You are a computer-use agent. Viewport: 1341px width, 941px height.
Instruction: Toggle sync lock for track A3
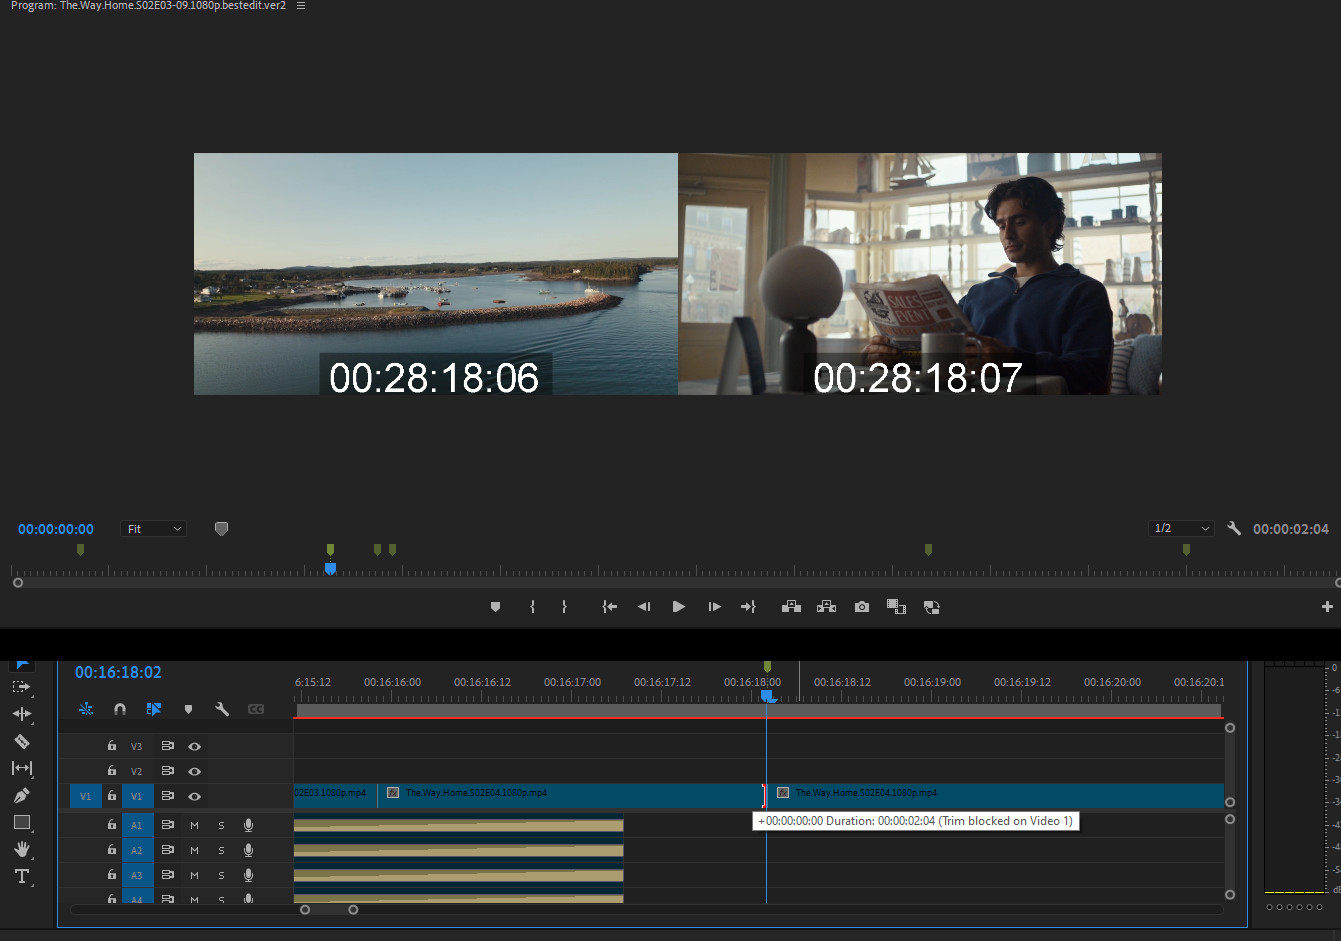point(167,875)
